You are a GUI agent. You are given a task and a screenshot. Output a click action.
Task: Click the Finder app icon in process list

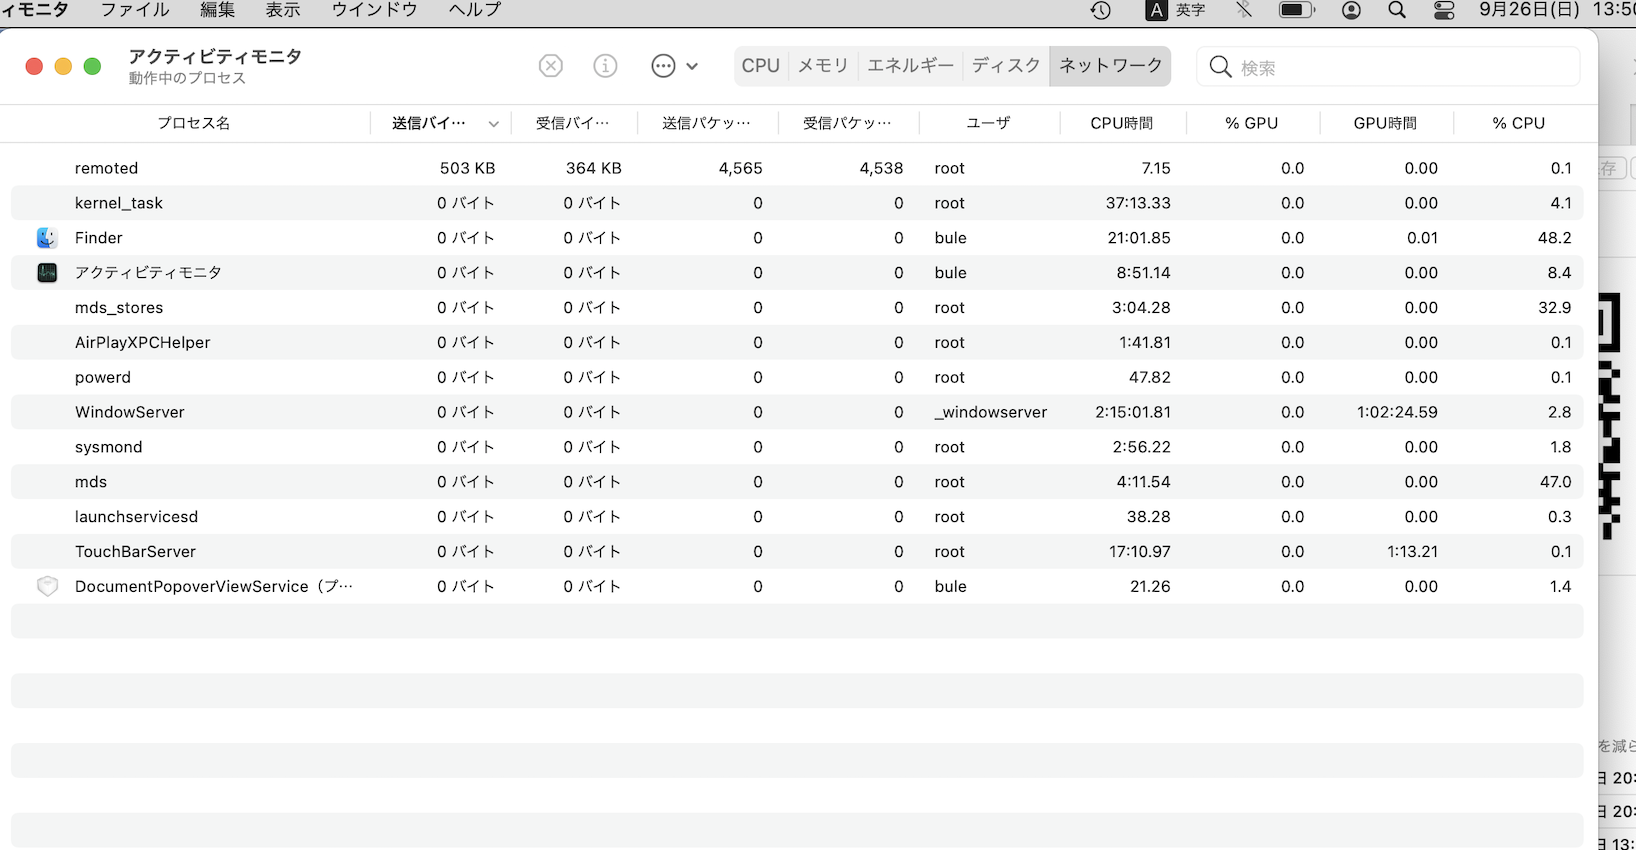coord(47,238)
